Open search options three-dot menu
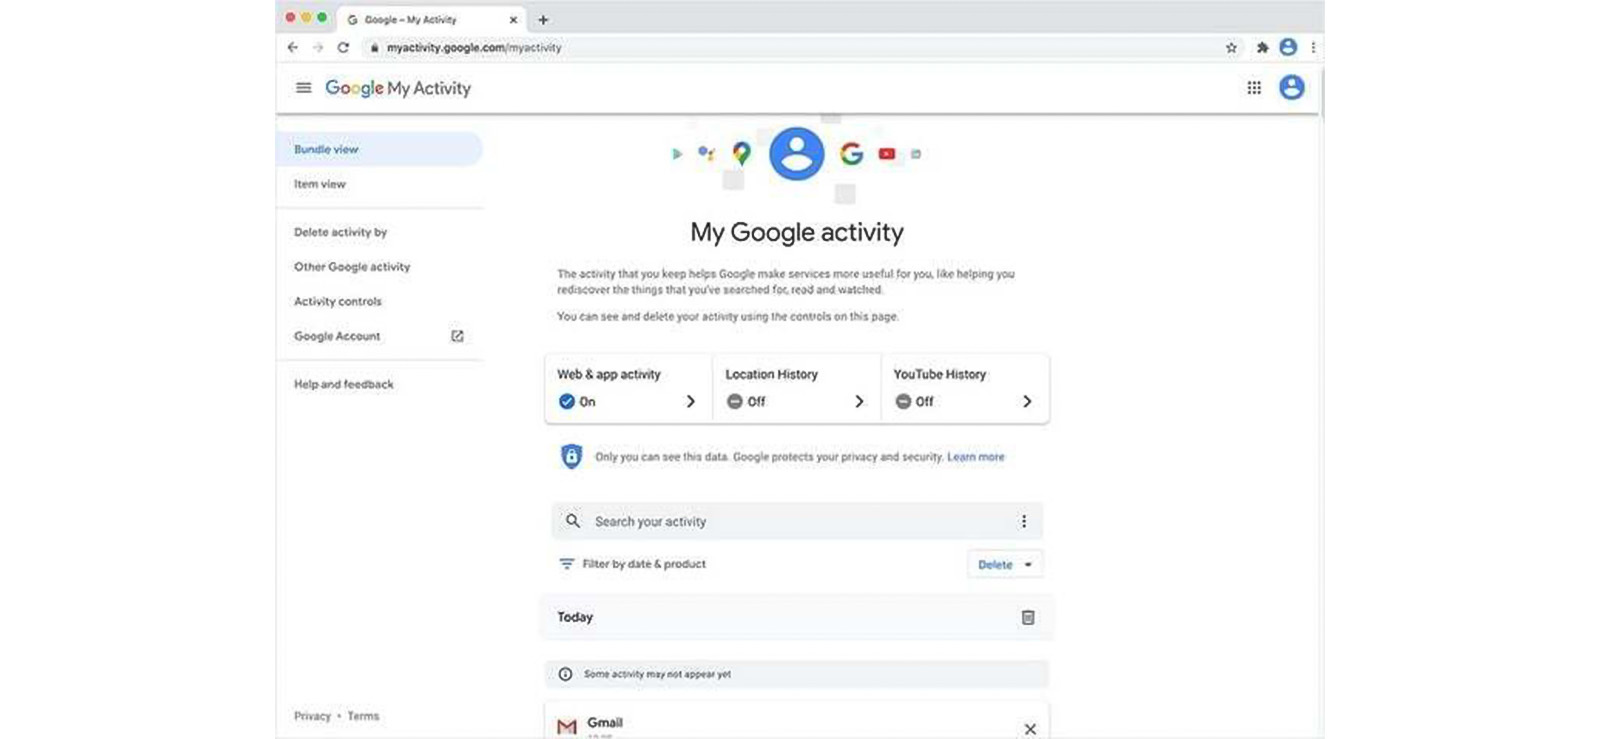 click(1023, 521)
